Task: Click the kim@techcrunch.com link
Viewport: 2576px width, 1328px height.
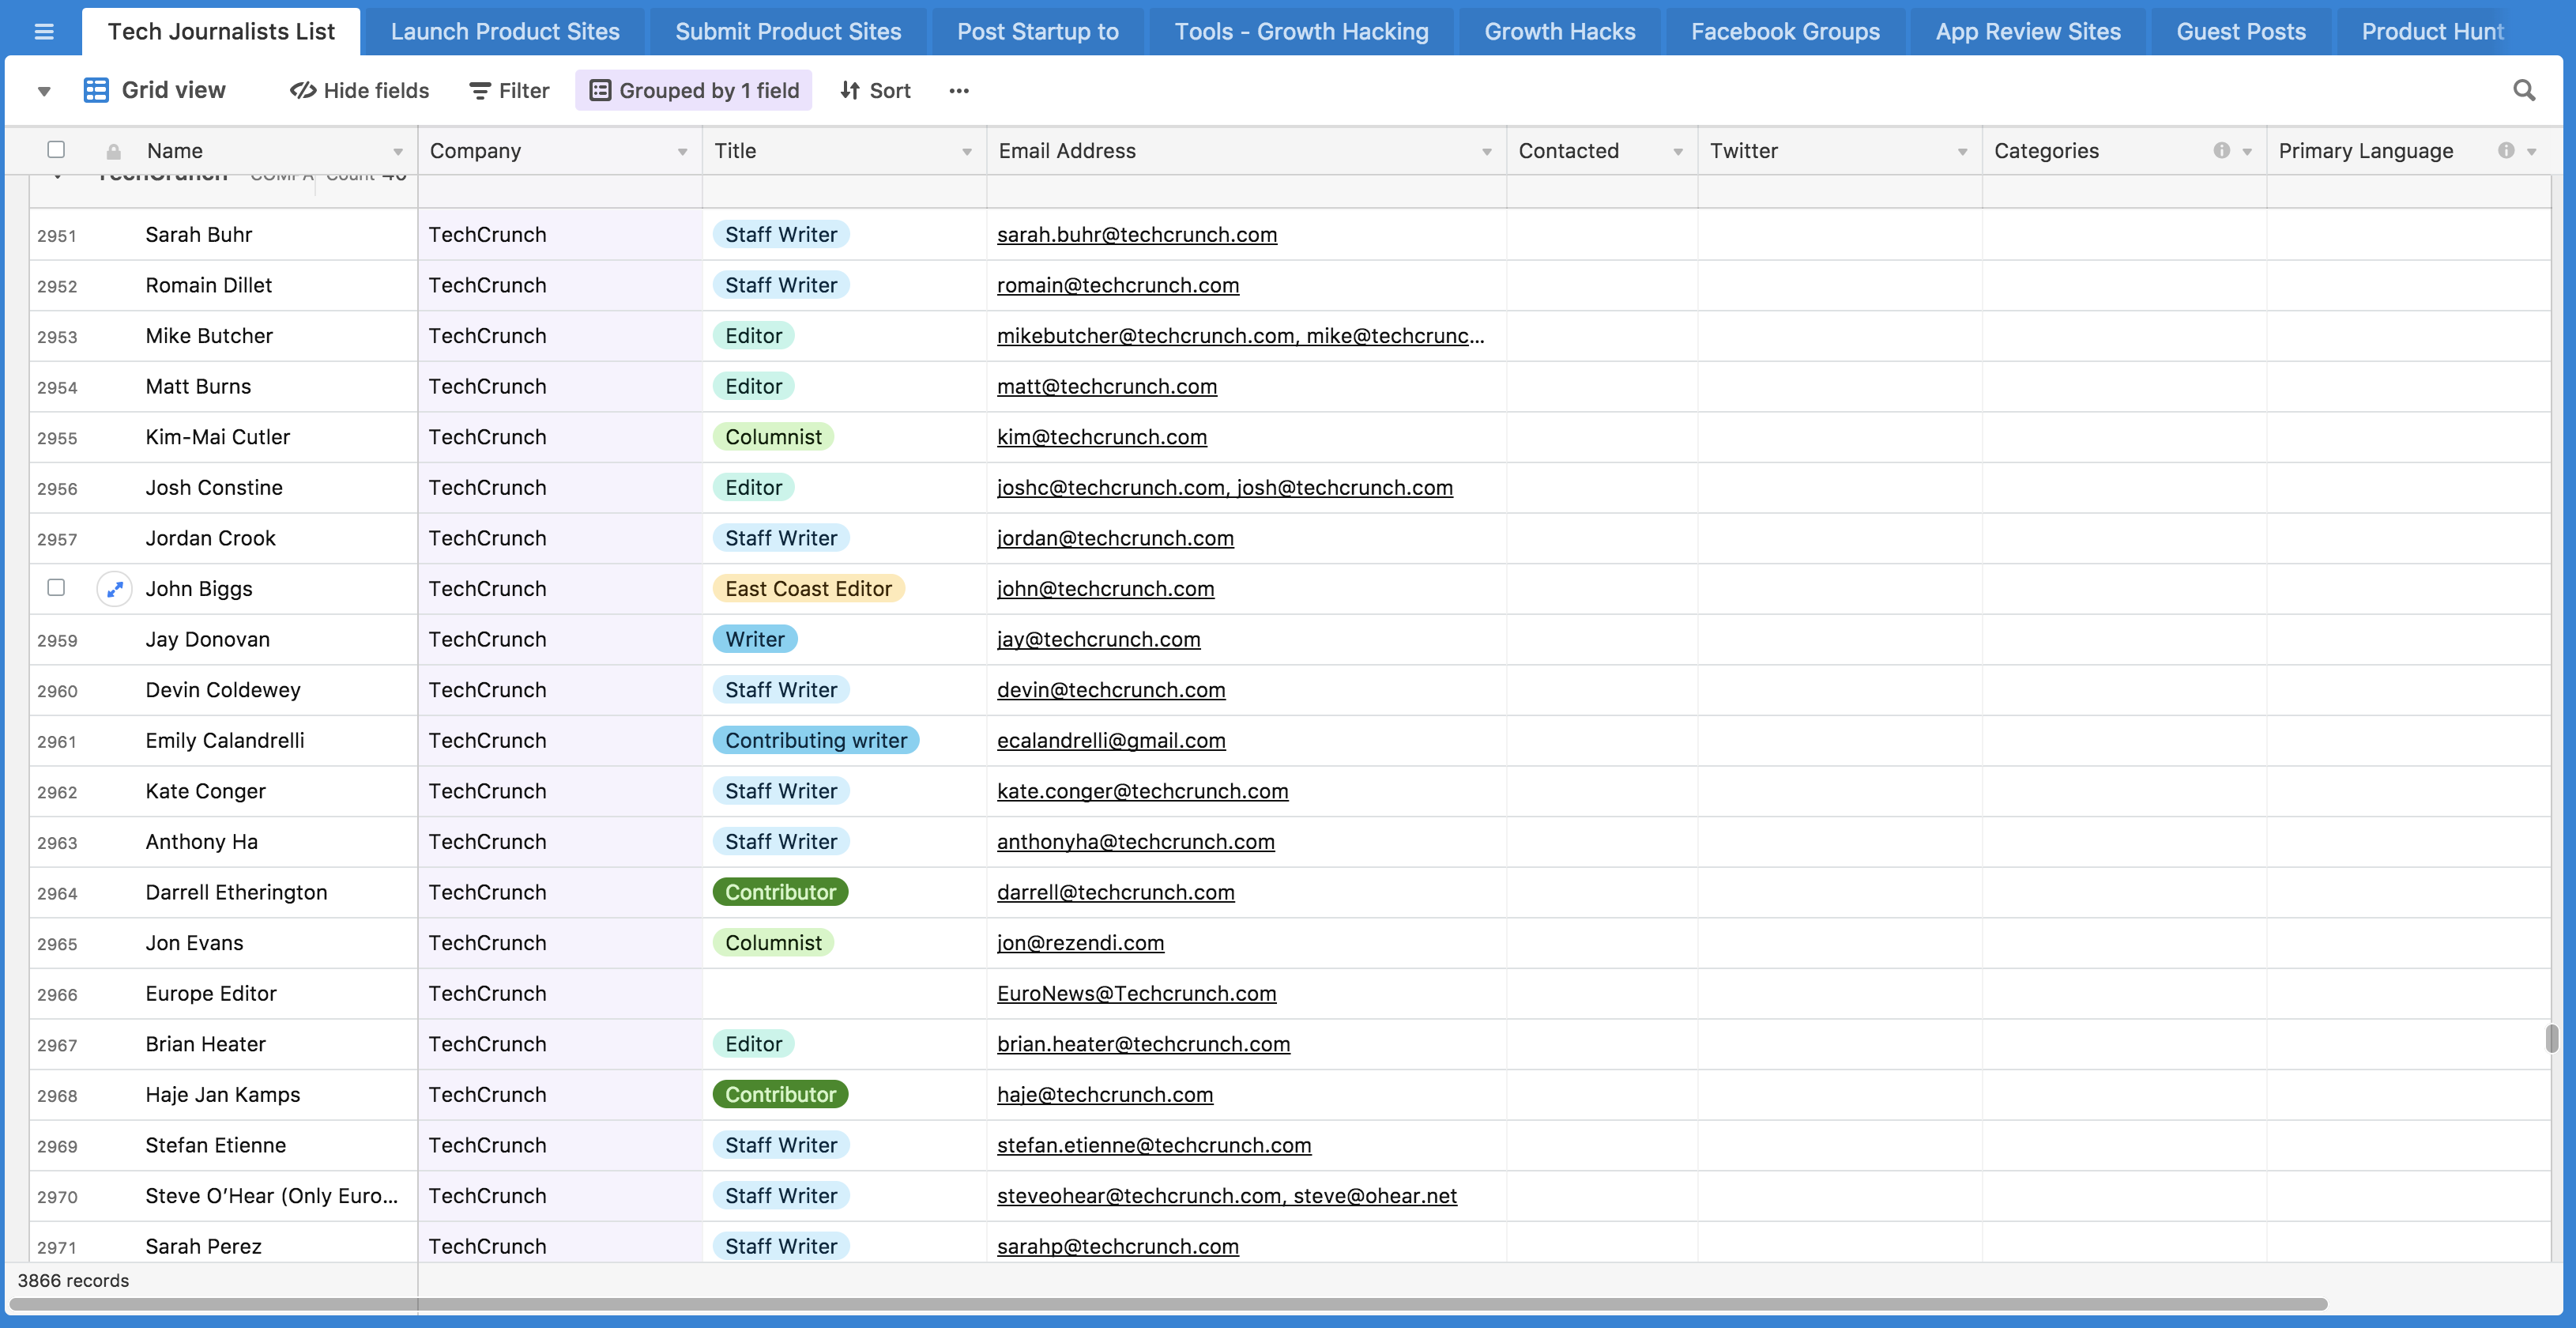Action: 1102,438
